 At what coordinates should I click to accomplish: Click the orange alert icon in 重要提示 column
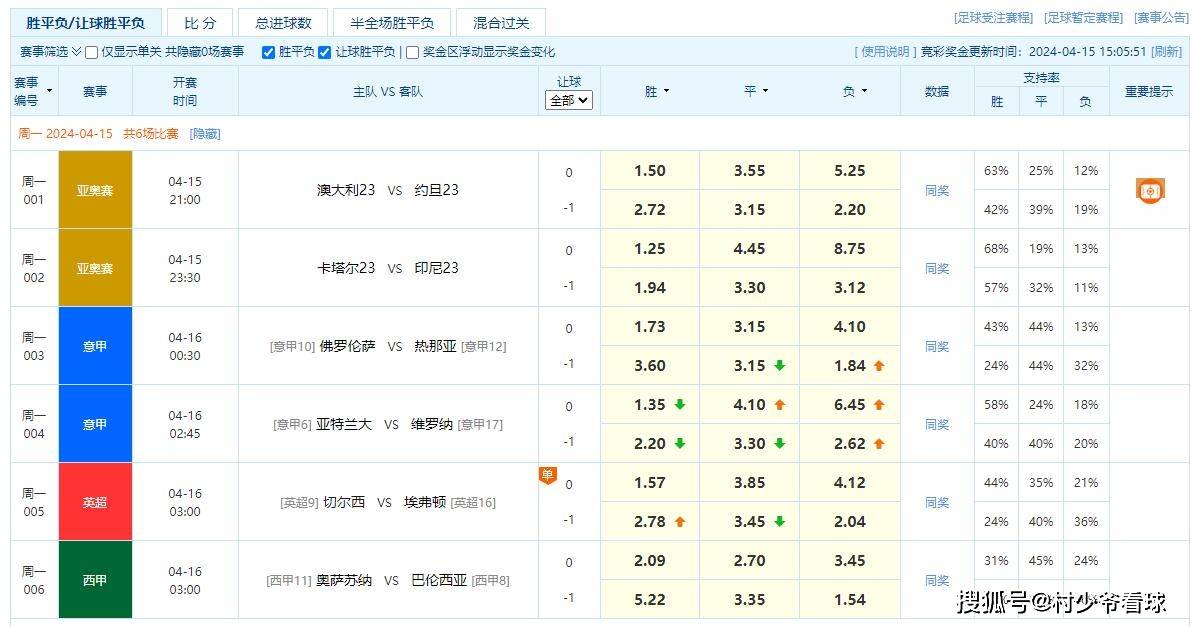[1149, 190]
